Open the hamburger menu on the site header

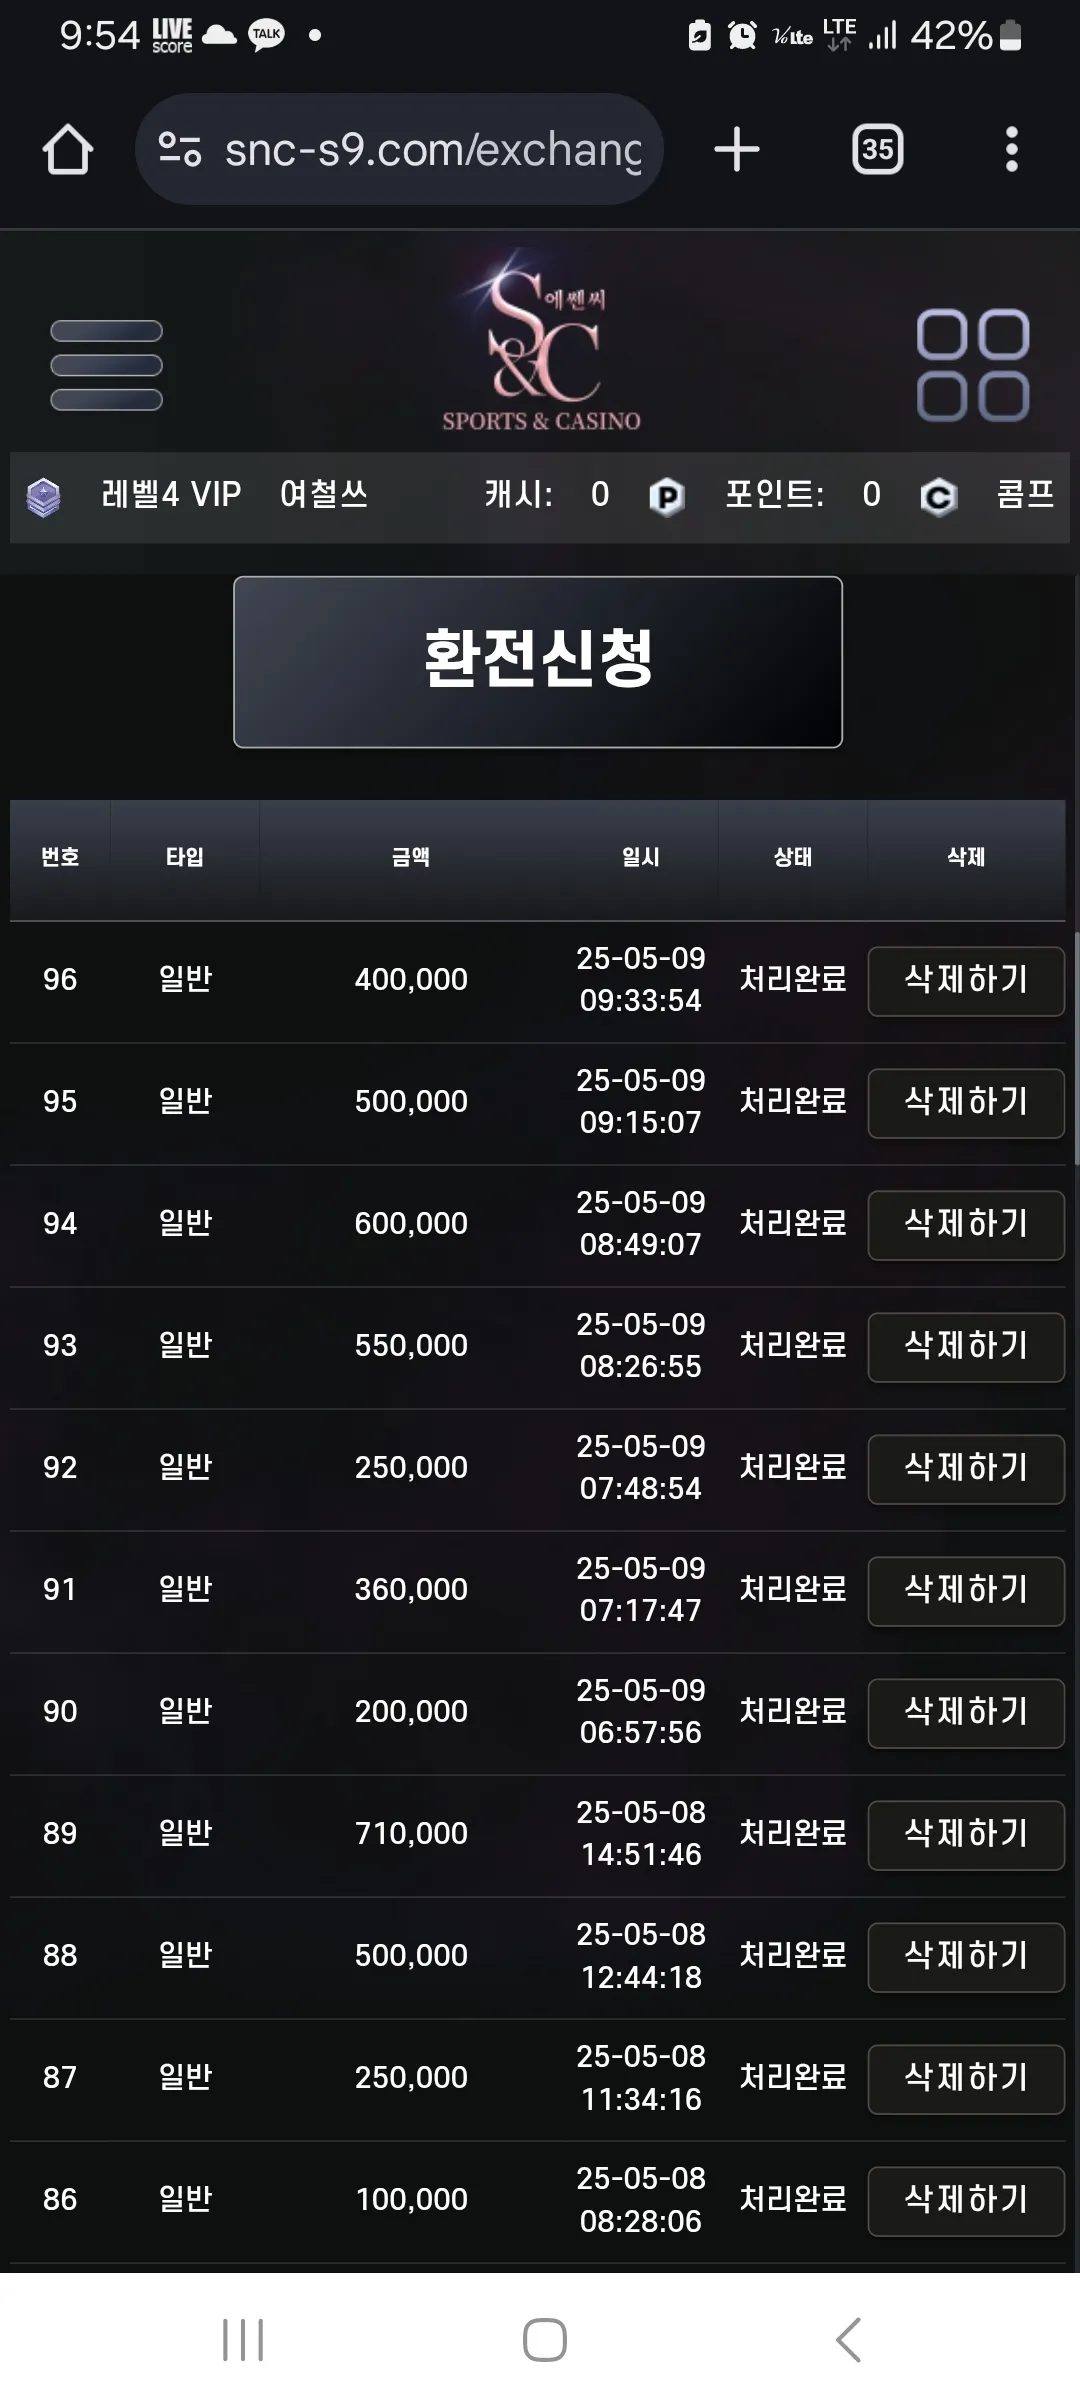tap(106, 365)
